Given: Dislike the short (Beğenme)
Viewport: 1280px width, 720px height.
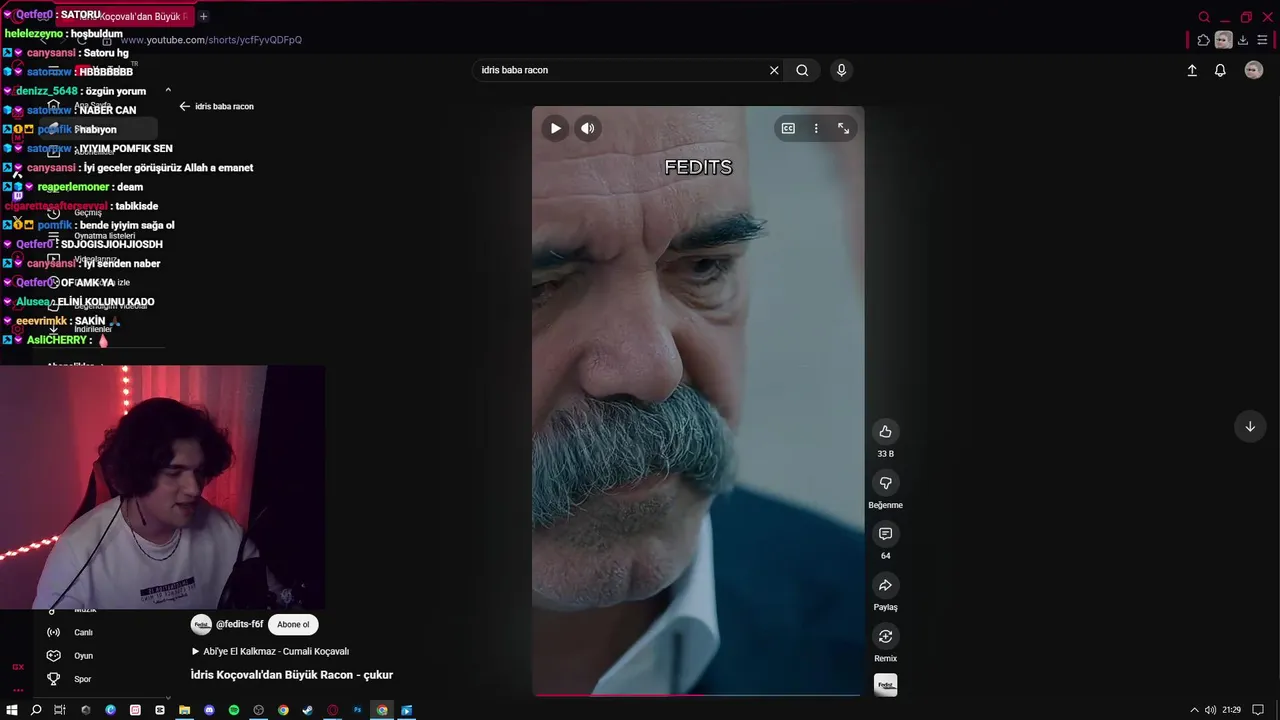Looking at the screenshot, I should click(885, 483).
